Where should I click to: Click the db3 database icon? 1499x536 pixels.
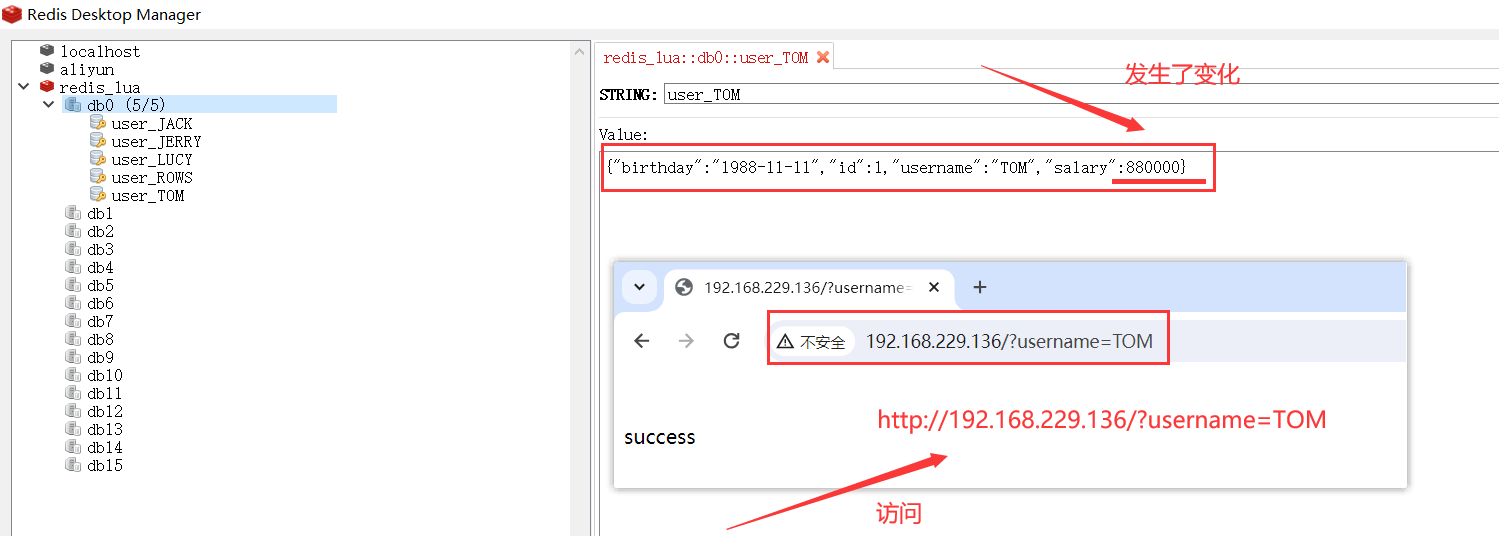point(73,249)
